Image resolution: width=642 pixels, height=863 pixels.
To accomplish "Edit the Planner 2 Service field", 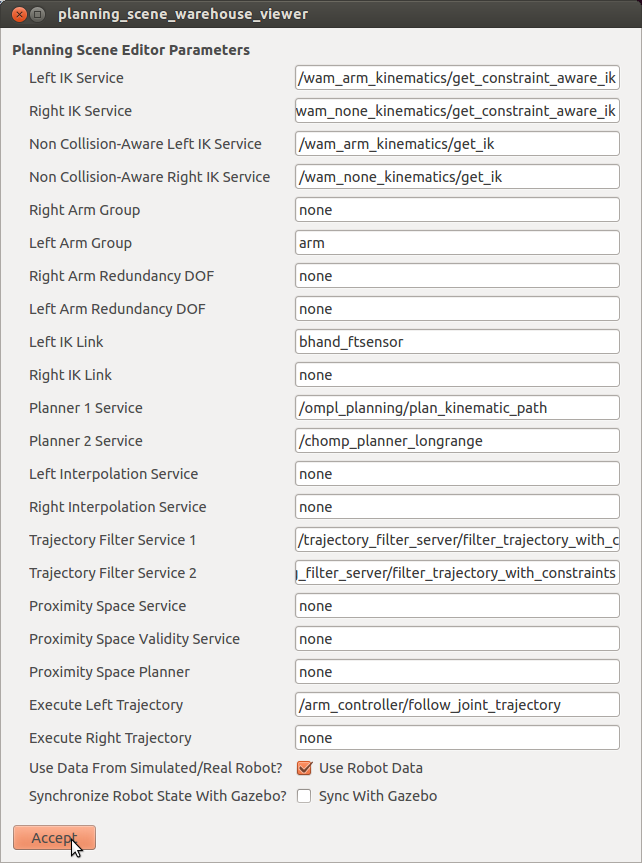I will (457, 441).
